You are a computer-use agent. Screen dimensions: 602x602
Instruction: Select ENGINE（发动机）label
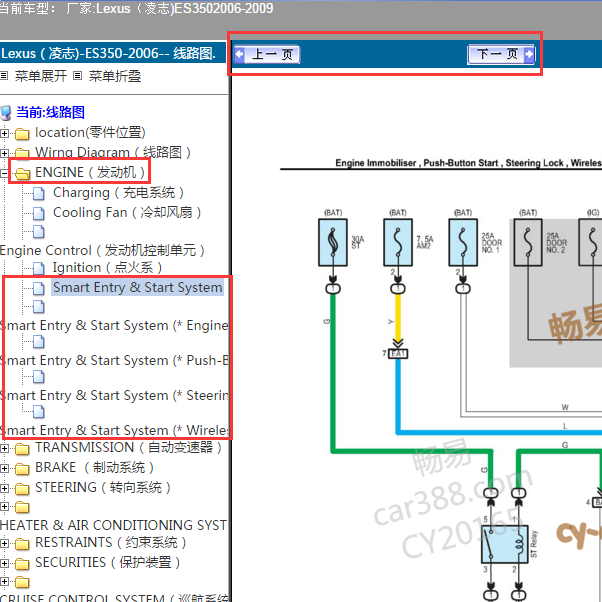pos(90,172)
